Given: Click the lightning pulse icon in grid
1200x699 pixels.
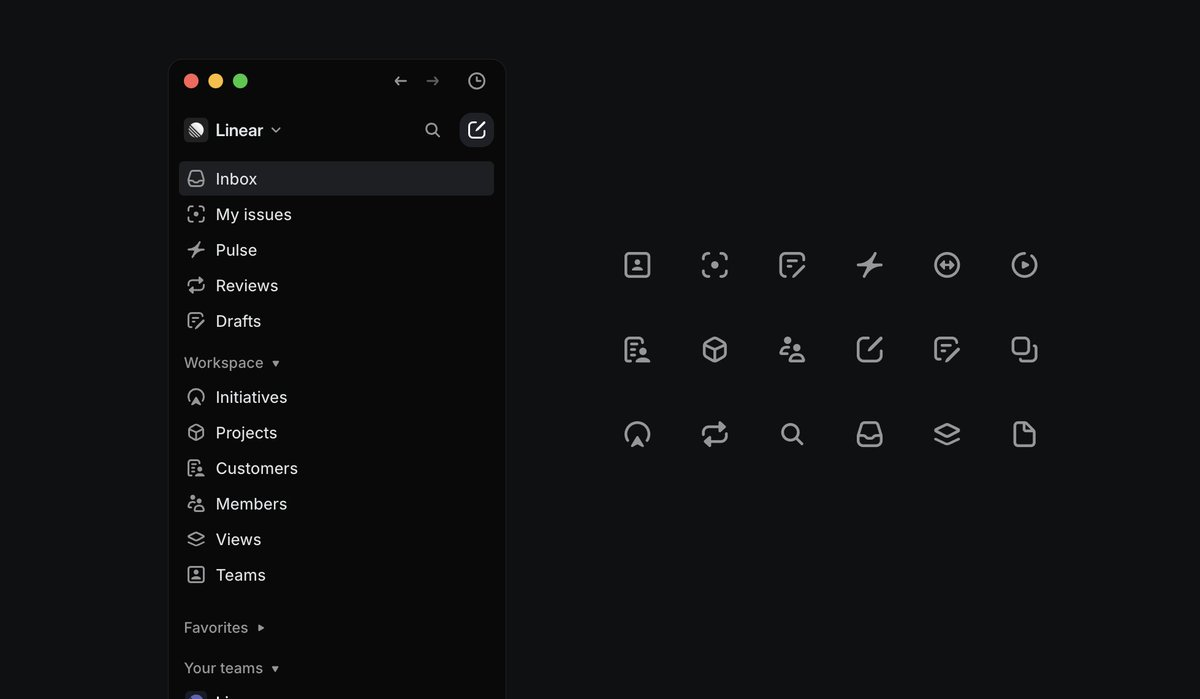Looking at the screenshot, I should point(870,265).
